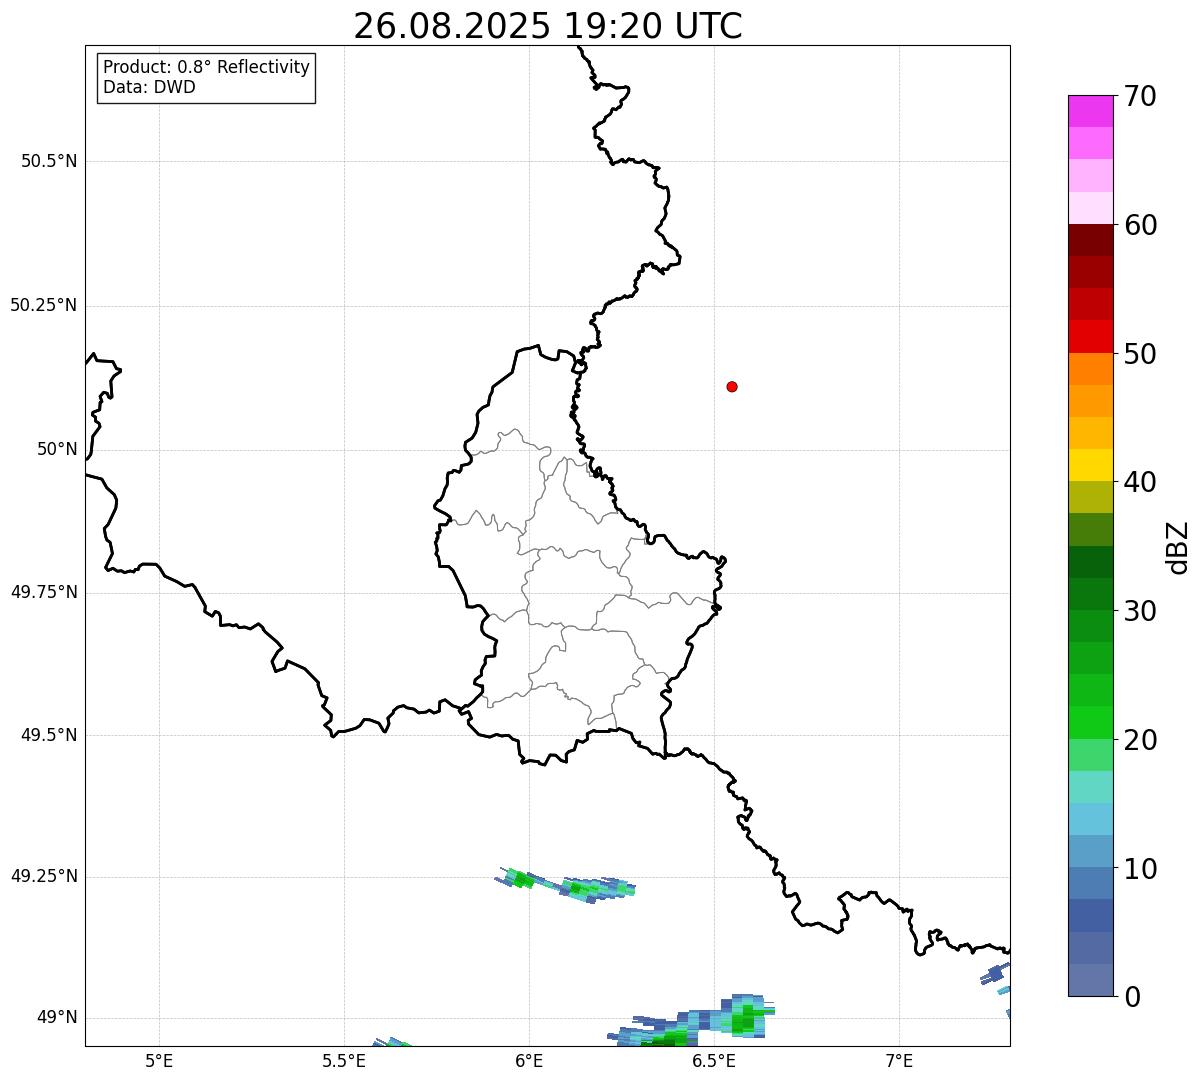Click the colorbar tick label 0

(x=1132, y=997)
